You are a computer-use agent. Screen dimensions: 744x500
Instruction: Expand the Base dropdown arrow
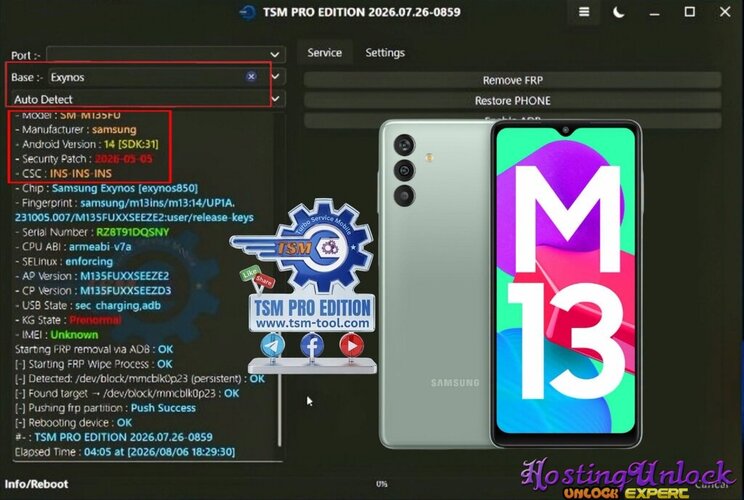coord(276,76)
